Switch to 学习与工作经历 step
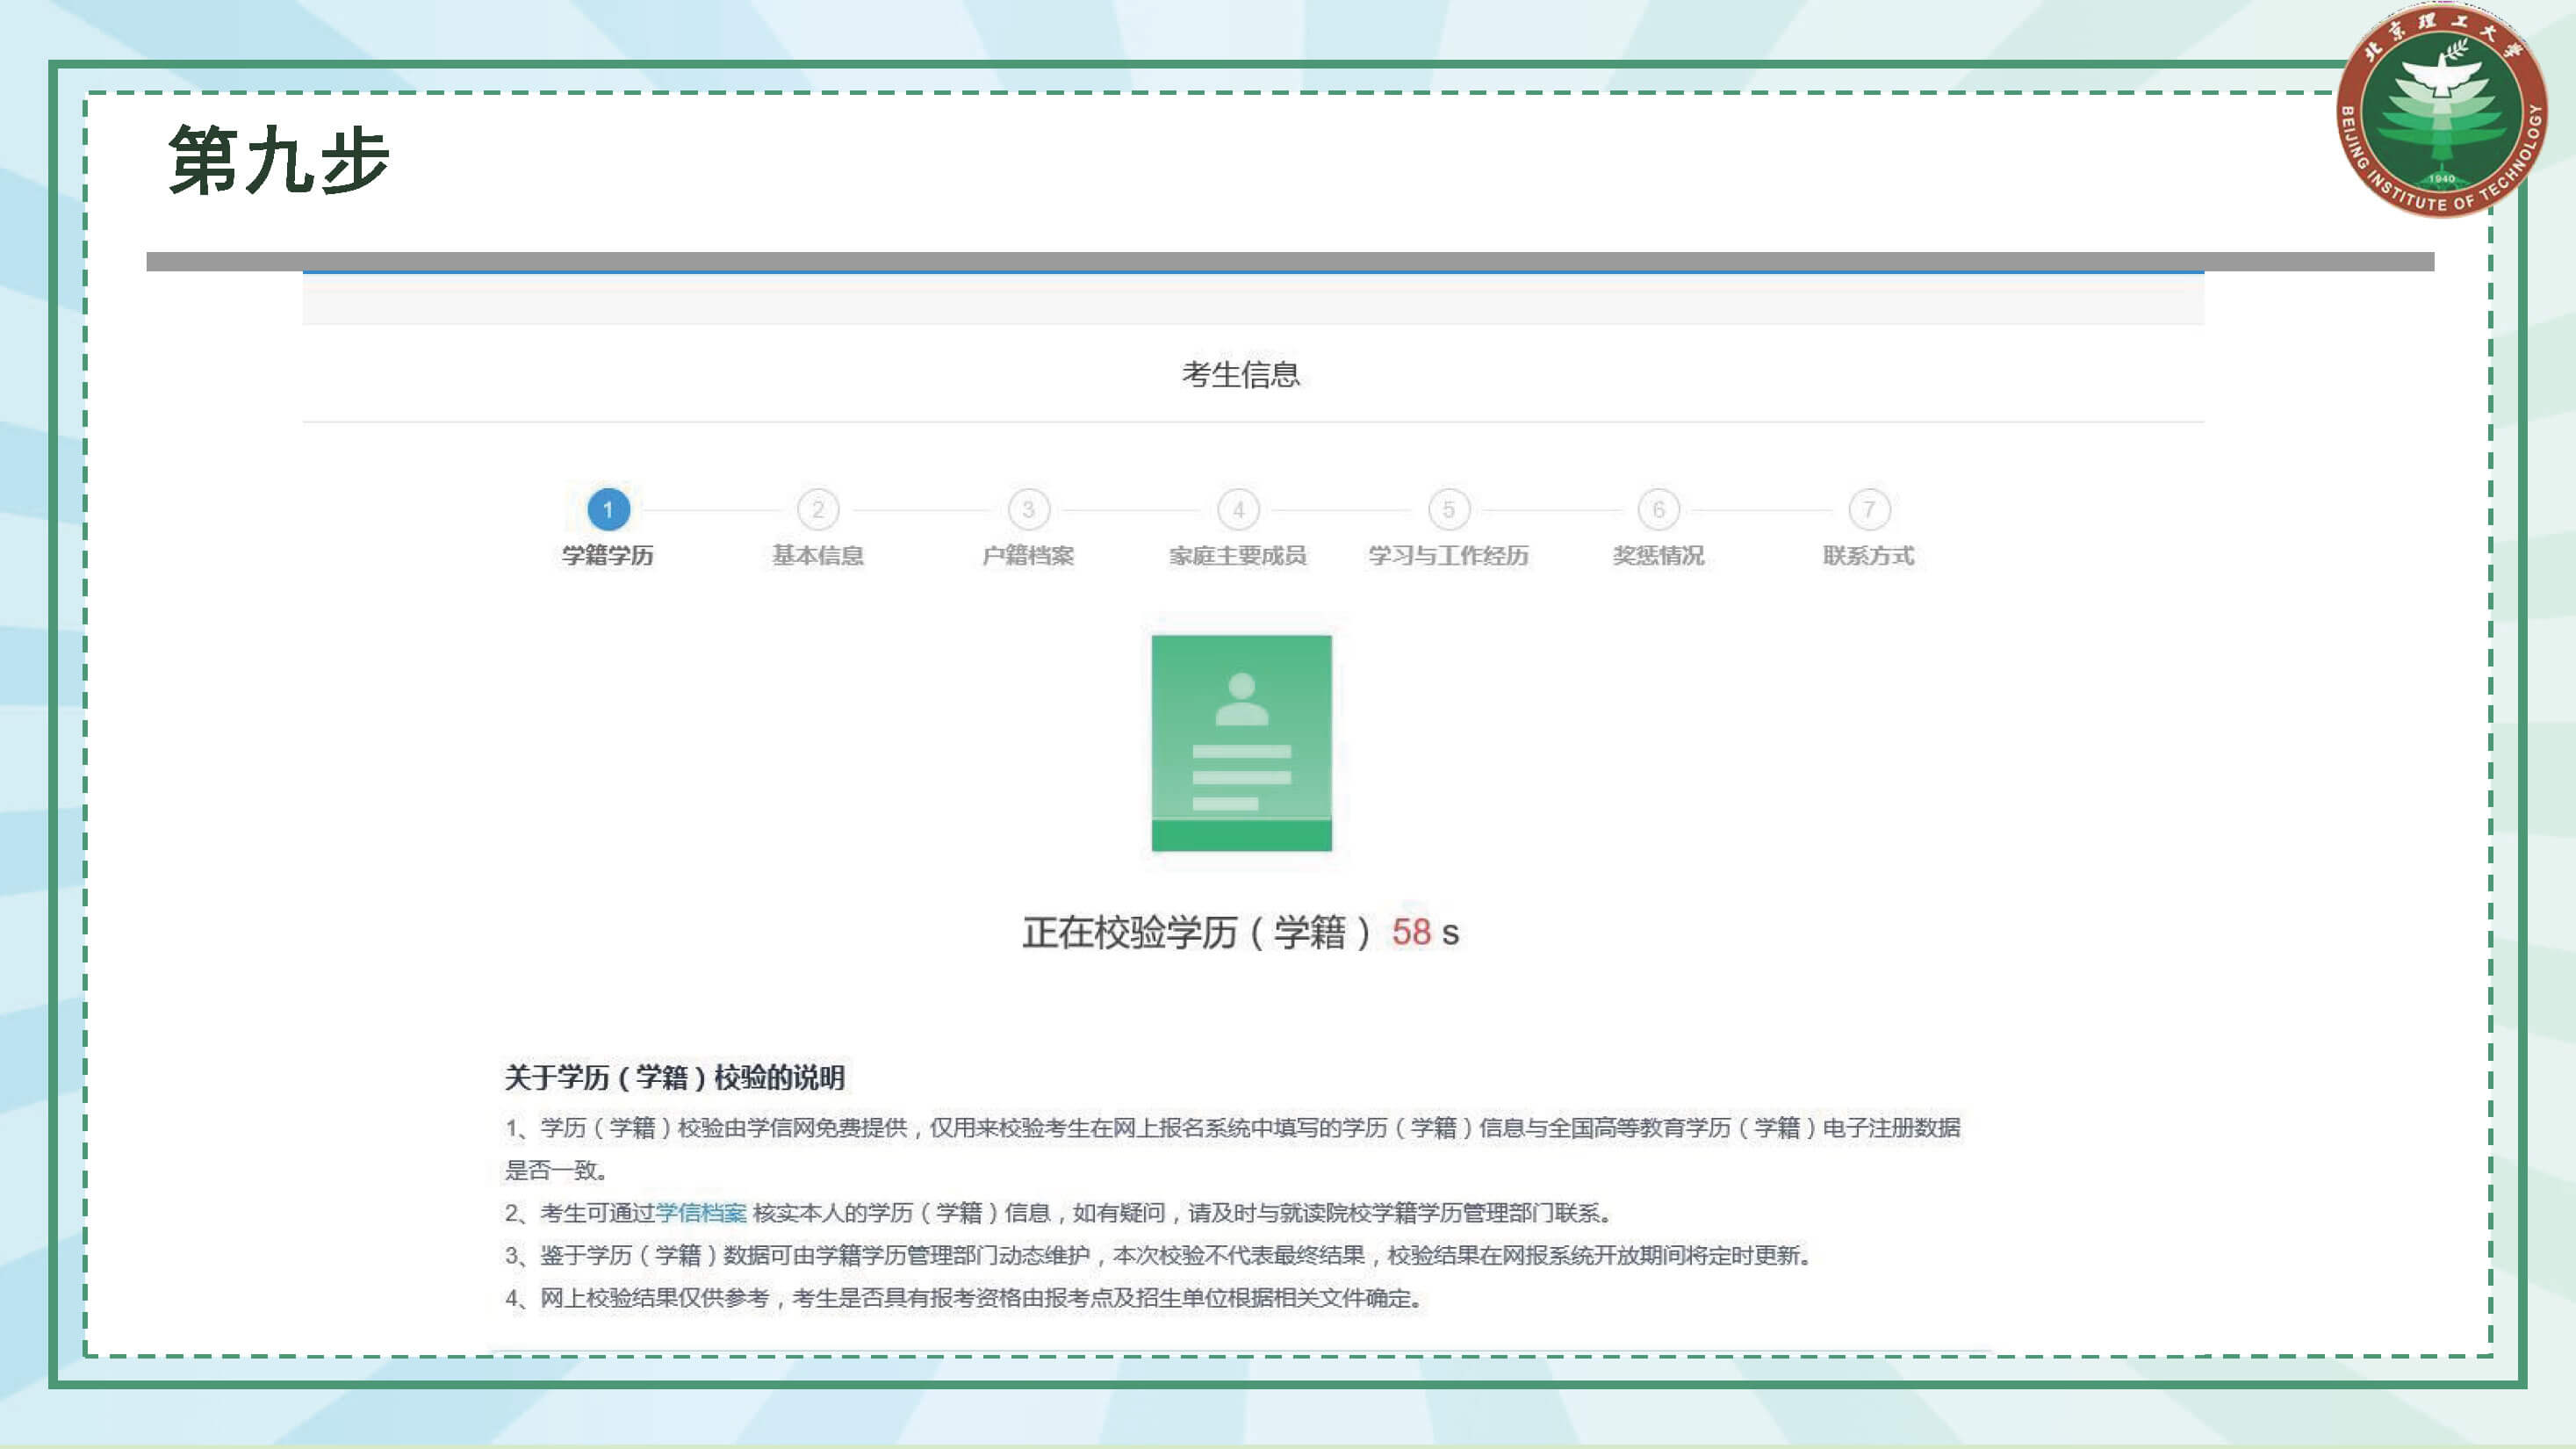The height and width of the screenshot is (1449, 2576). [x=1448, y=556]
